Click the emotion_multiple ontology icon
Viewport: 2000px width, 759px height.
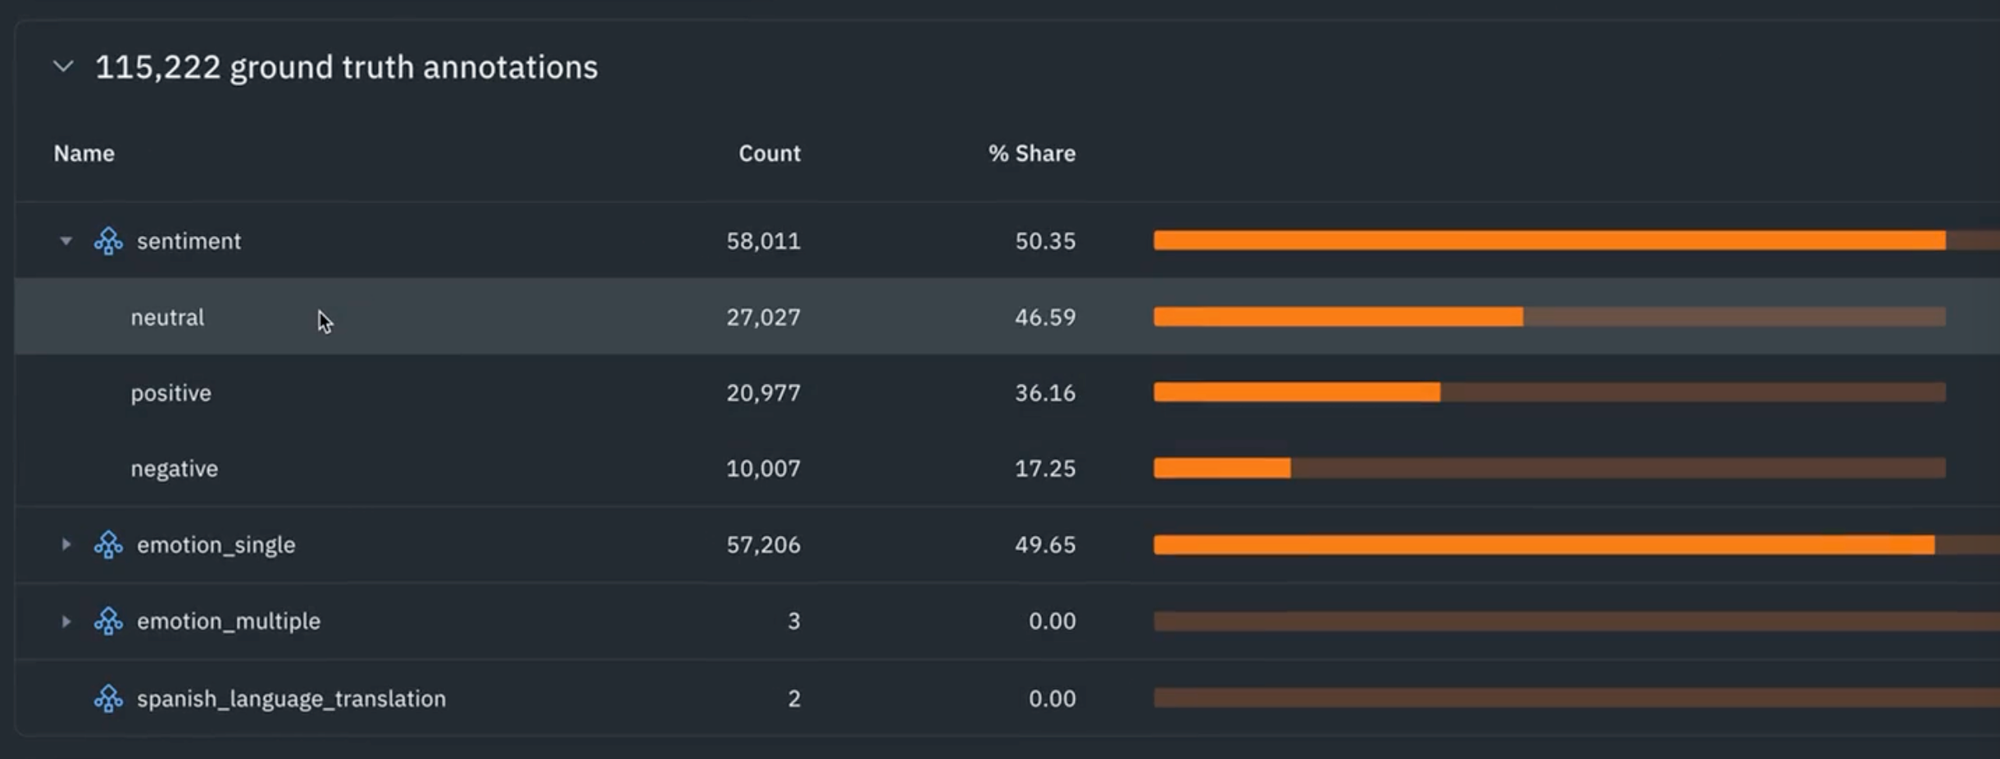(108, 621)
